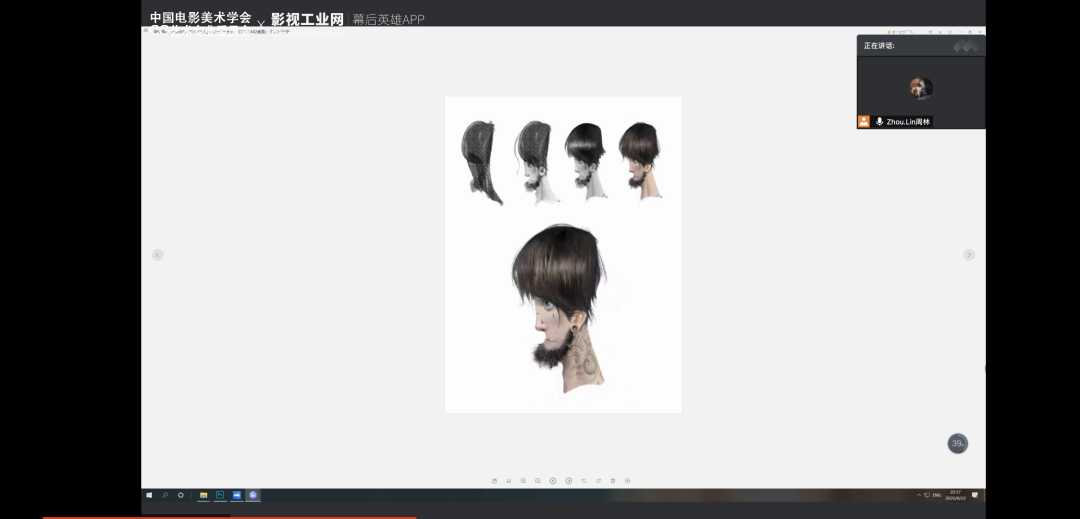Screen dimensions: 1080x519
Task: Open File Explorer from taskbar
Action: 203,495
